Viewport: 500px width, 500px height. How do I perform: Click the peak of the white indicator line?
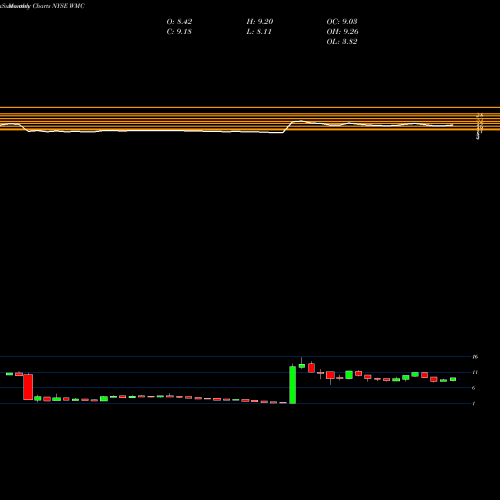tap(301, 121)
